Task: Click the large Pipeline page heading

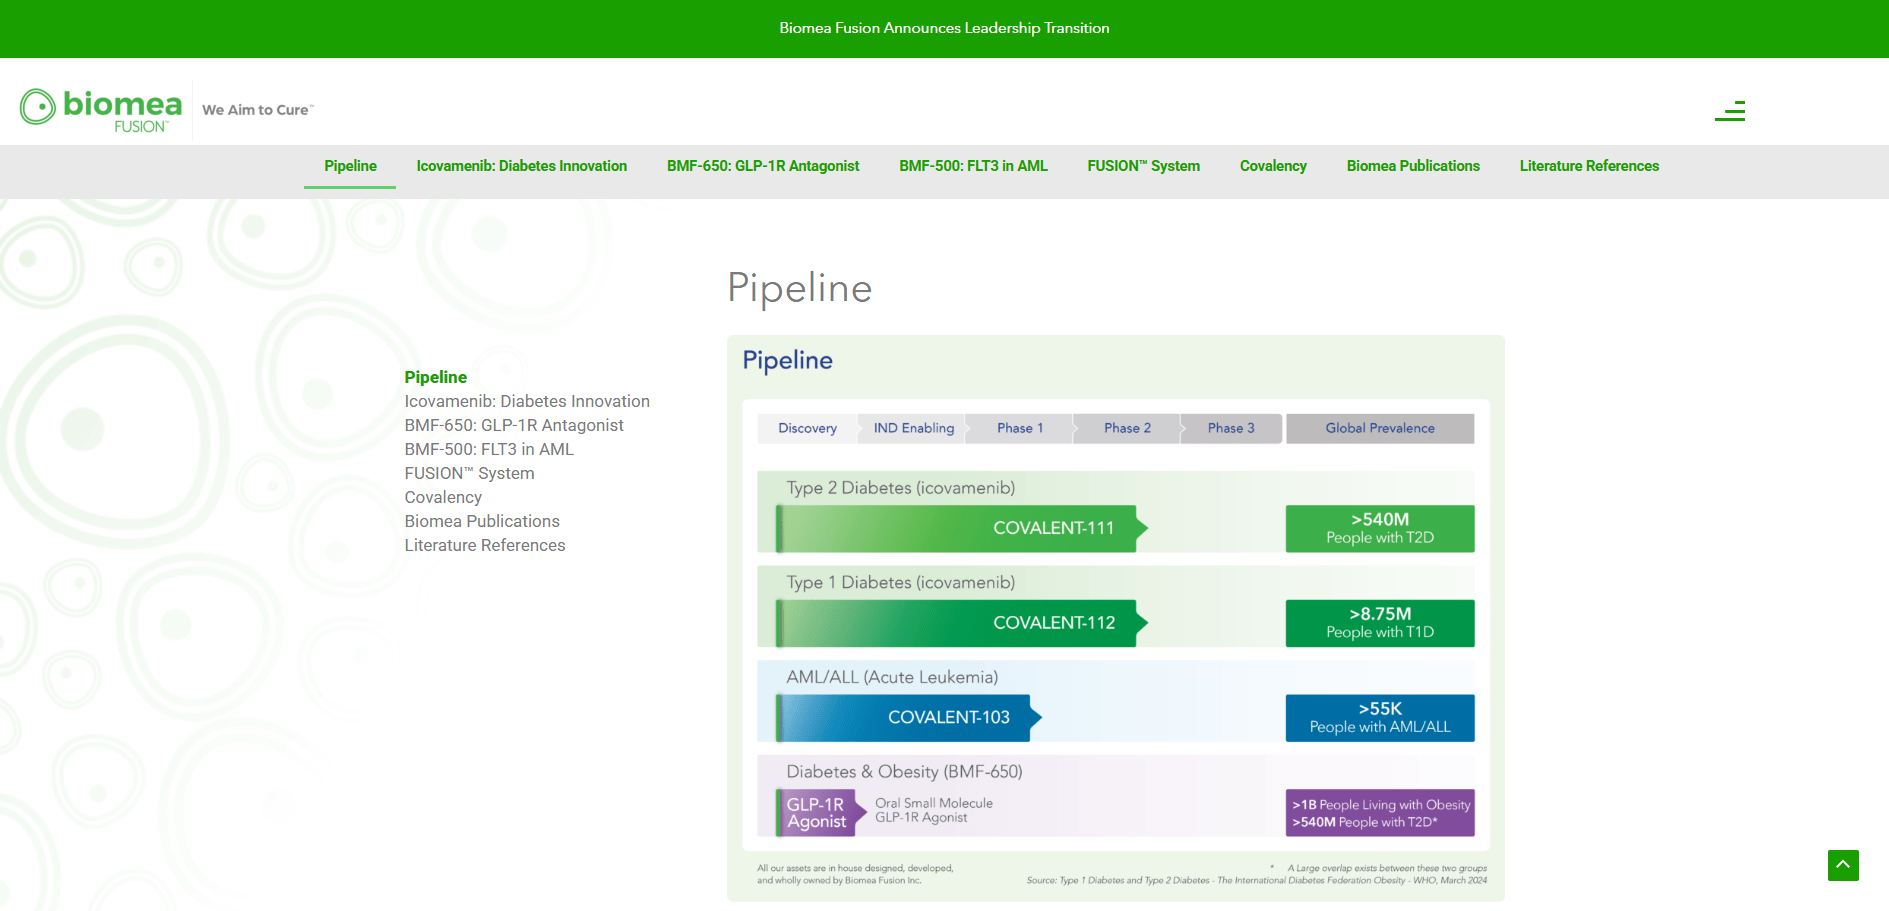Action: pyautogui.click(x=800, y=288)
